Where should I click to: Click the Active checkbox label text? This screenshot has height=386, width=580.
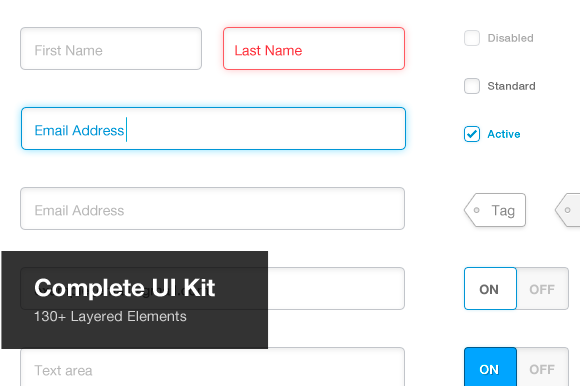[x=504, y=134]
